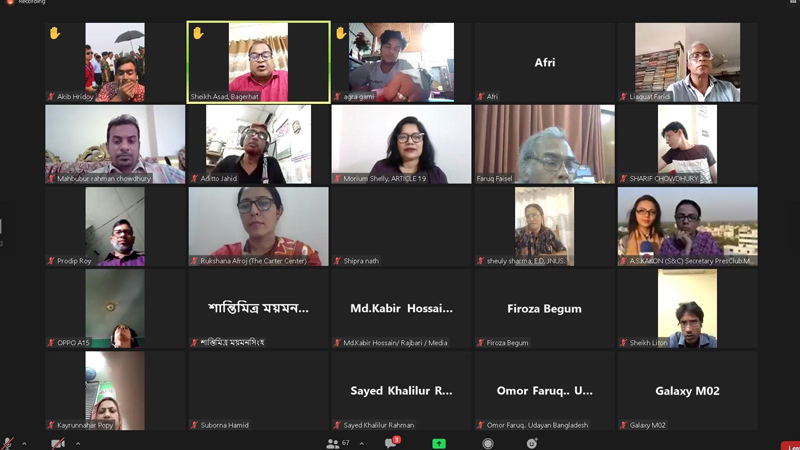Image resolution: width=800 pixels, height=450 pixels.
Task: Select Morium Shelly, ARTICLE 19 video tile
Action: [402, 144]
